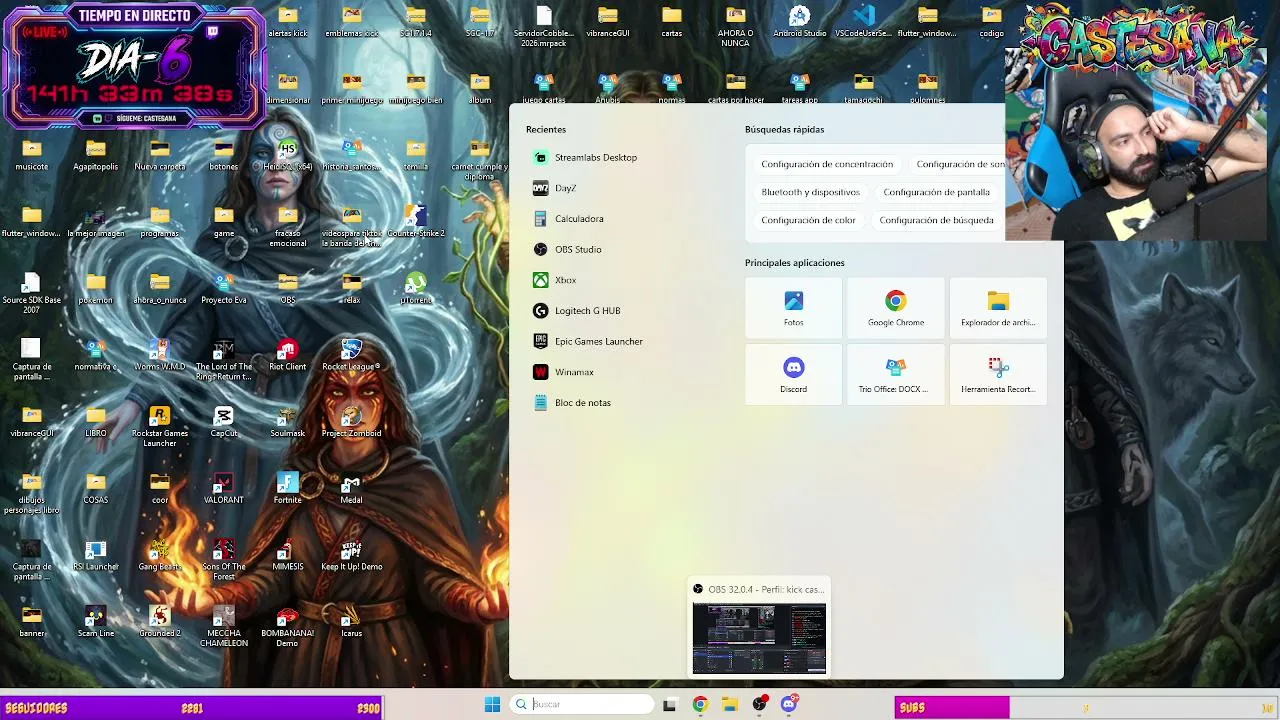The image size is (1280, 720).
Task: Select Scam Line desktop shortcut
Action: click(x=96, y=621)
